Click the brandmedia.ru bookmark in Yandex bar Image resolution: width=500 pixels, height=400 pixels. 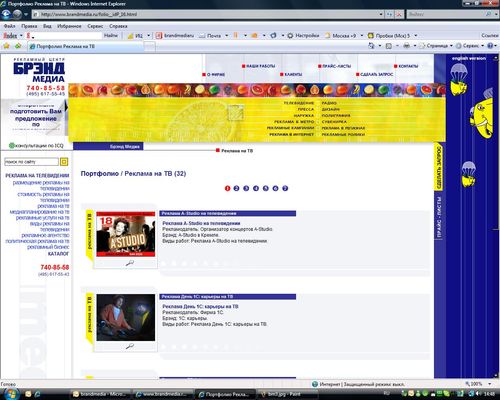click(x=175, y=35)
